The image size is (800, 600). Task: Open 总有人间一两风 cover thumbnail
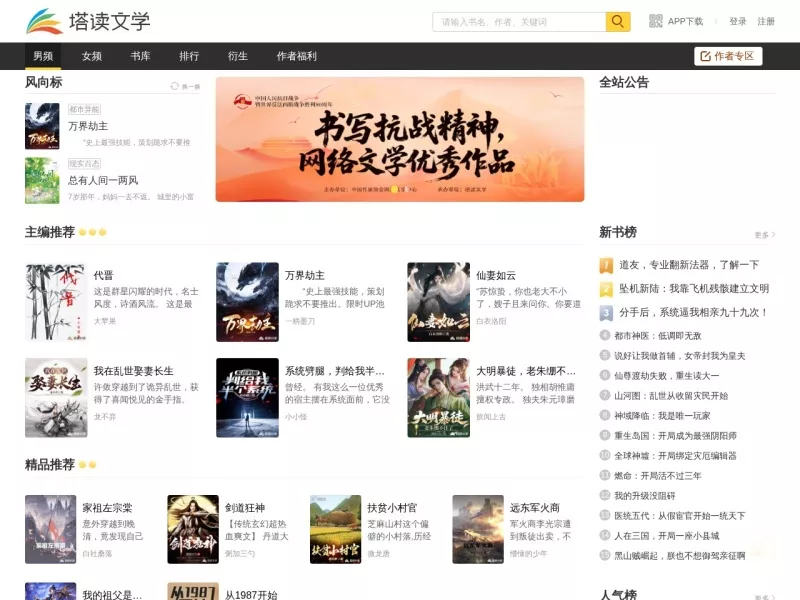click(42, 181)
